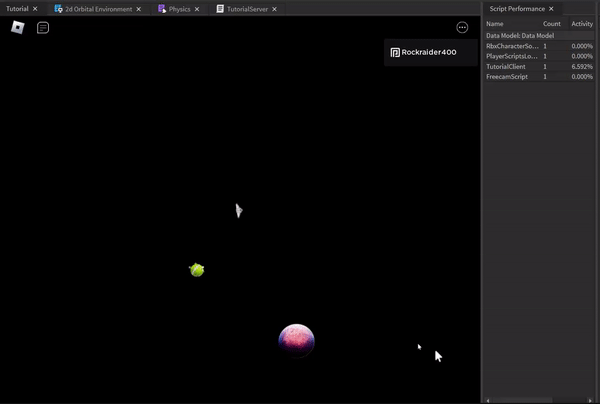The width and height of the screenshot is (600, 404).
Task: Sort by the Name column header
Action: point(495,24)
